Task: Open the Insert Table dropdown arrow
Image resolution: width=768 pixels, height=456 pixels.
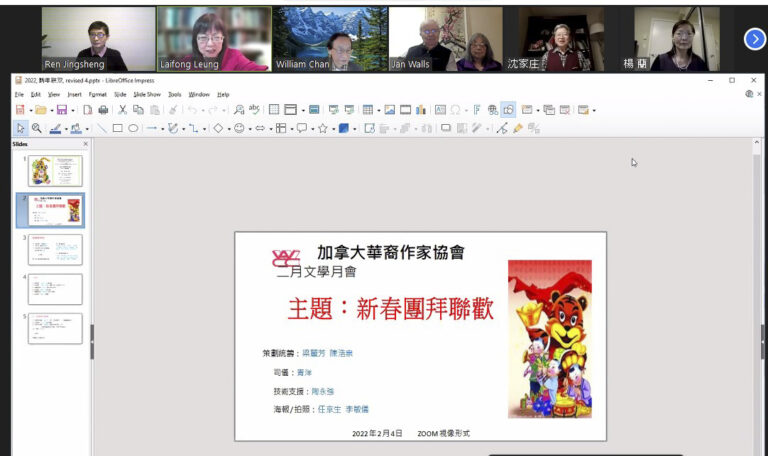Action: pos(379,110)
